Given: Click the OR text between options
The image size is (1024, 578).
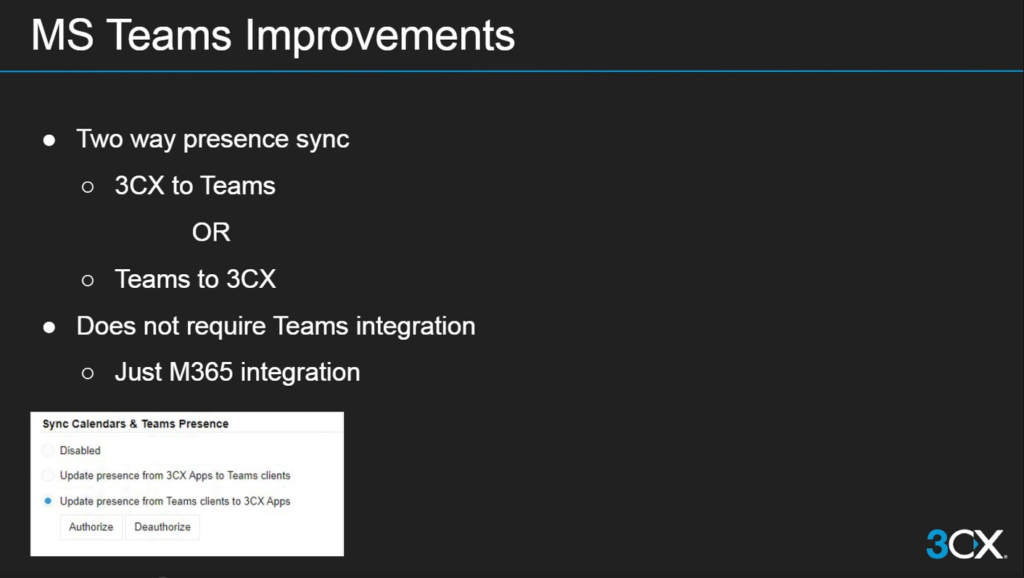Looking at the screenshot, I should [x=211, y=233].
